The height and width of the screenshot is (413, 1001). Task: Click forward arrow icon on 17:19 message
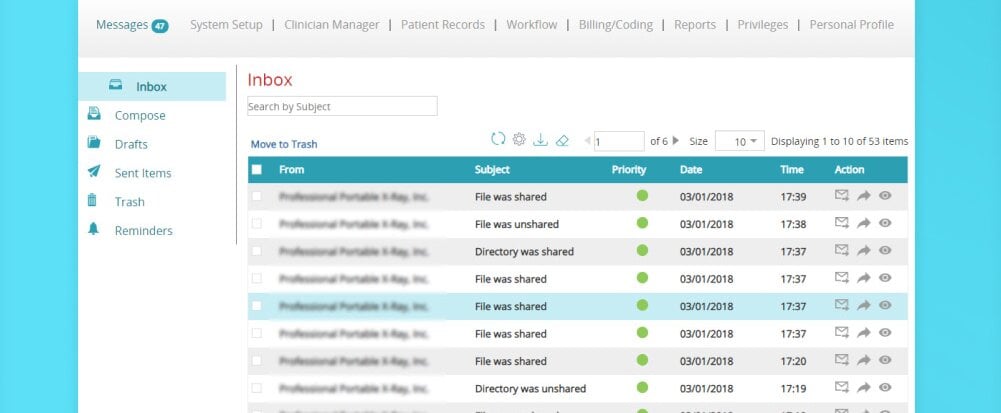coord(864,388)
